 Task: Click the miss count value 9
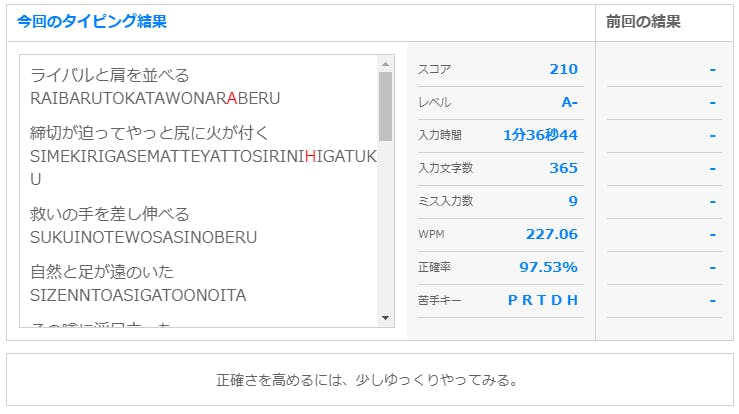coord(573,201)
